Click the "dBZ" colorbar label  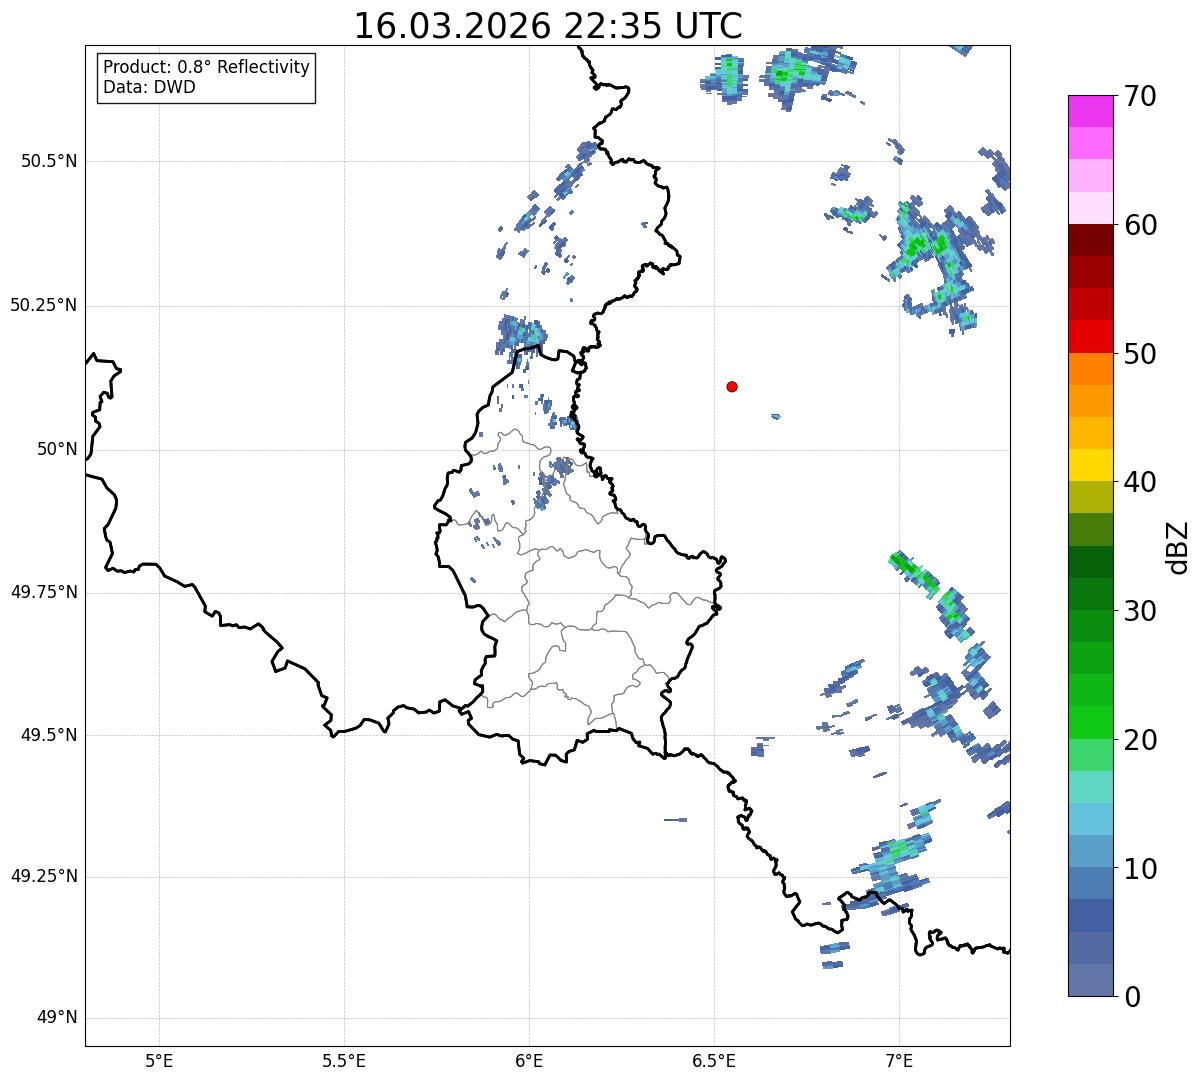[1178, 547]
